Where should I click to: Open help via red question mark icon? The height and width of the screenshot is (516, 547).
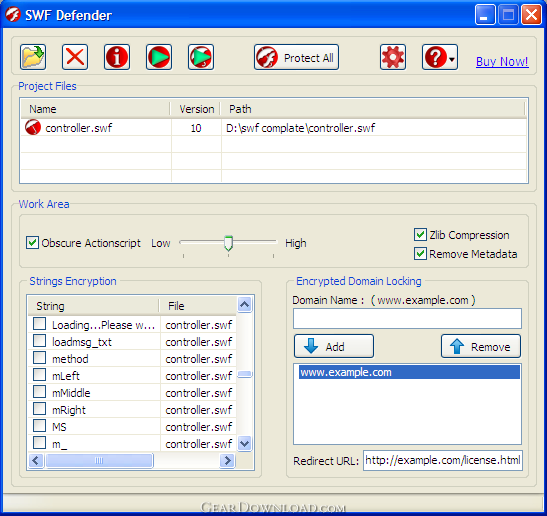tap(435, 57)
